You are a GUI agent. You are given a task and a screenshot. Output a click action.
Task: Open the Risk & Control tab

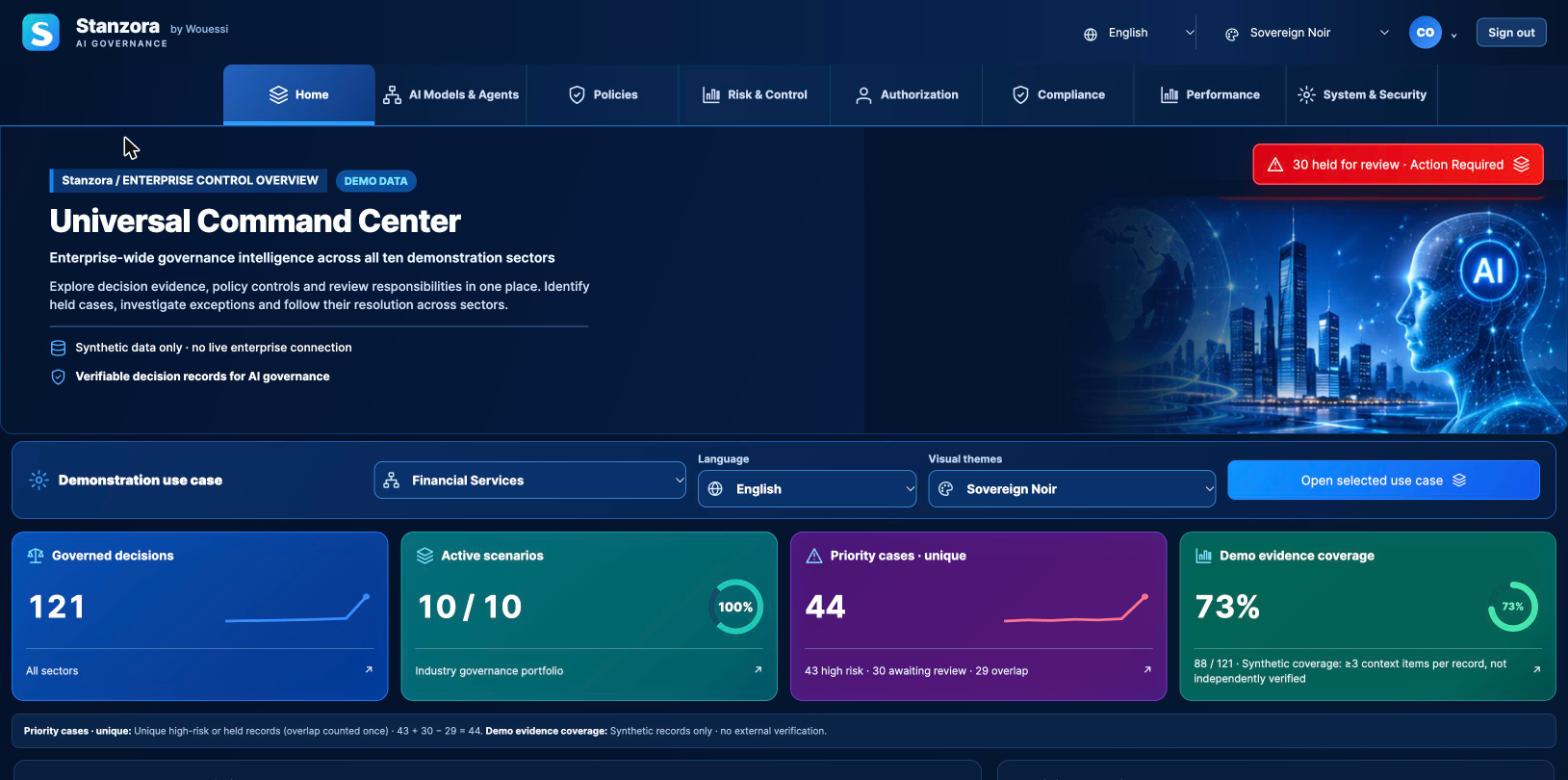(x=755, y=95)
